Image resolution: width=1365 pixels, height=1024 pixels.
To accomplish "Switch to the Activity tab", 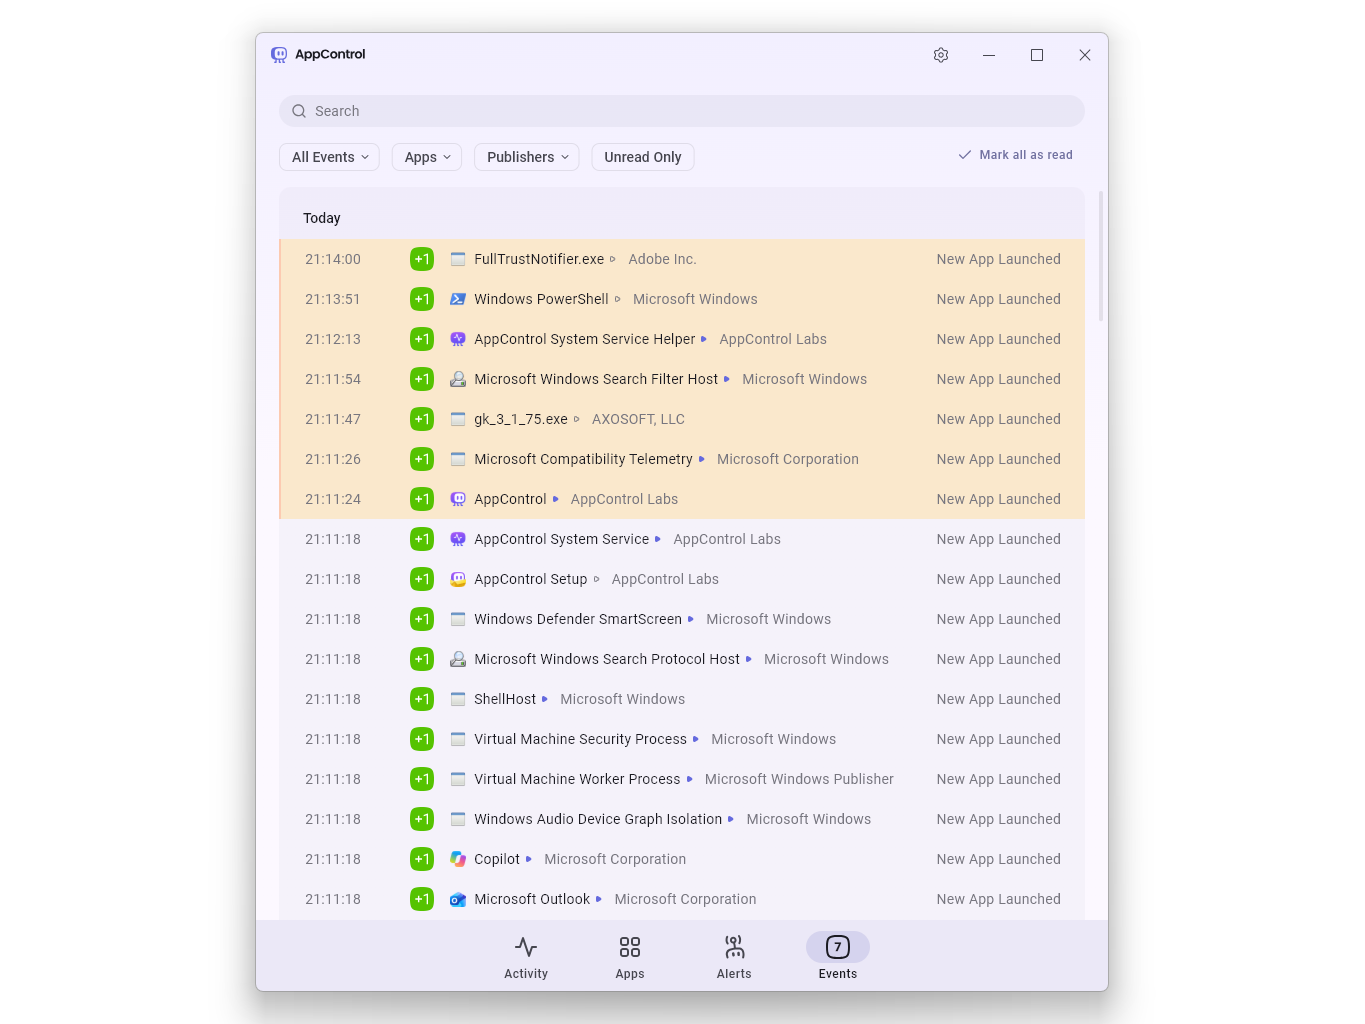I will pos(526,957).
